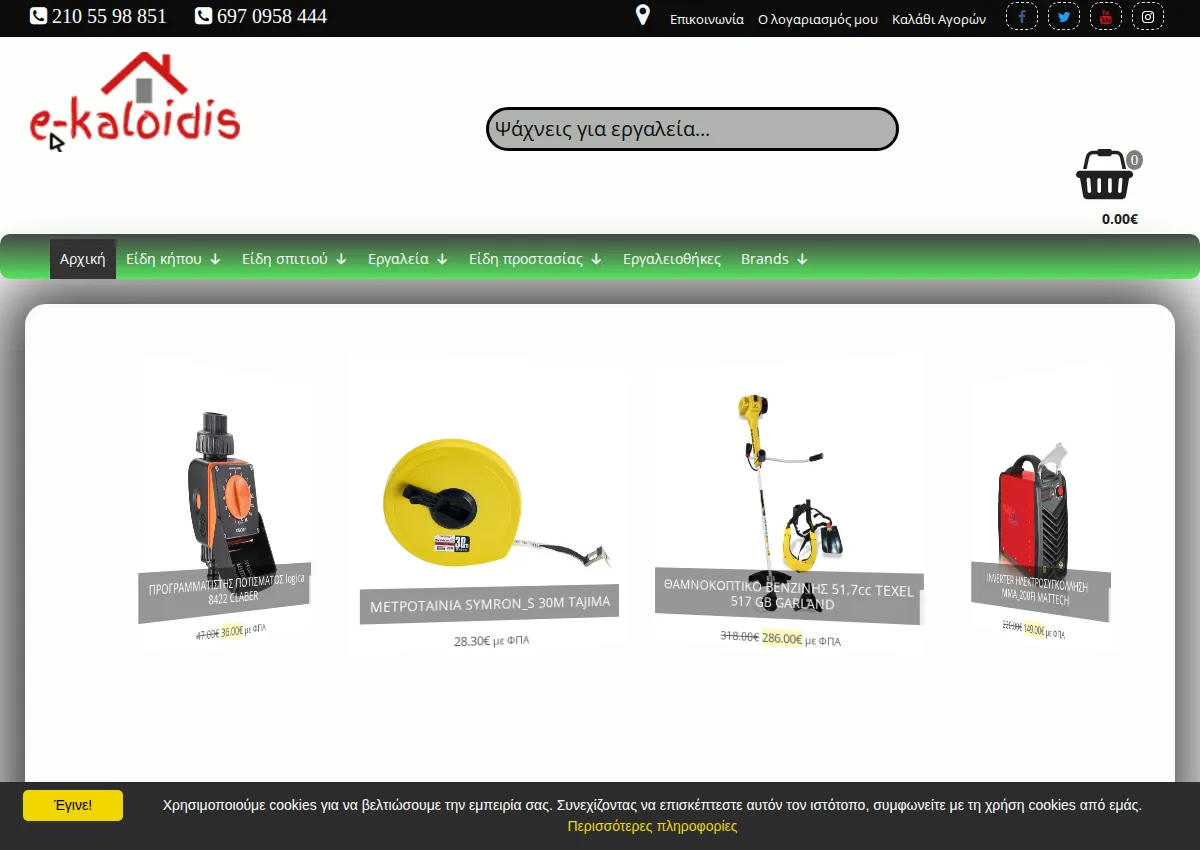The width and height of the screenshot is (1200, 850).
Task: Click the 286.00€ brush cutter sale price
Action: (782, 638)
